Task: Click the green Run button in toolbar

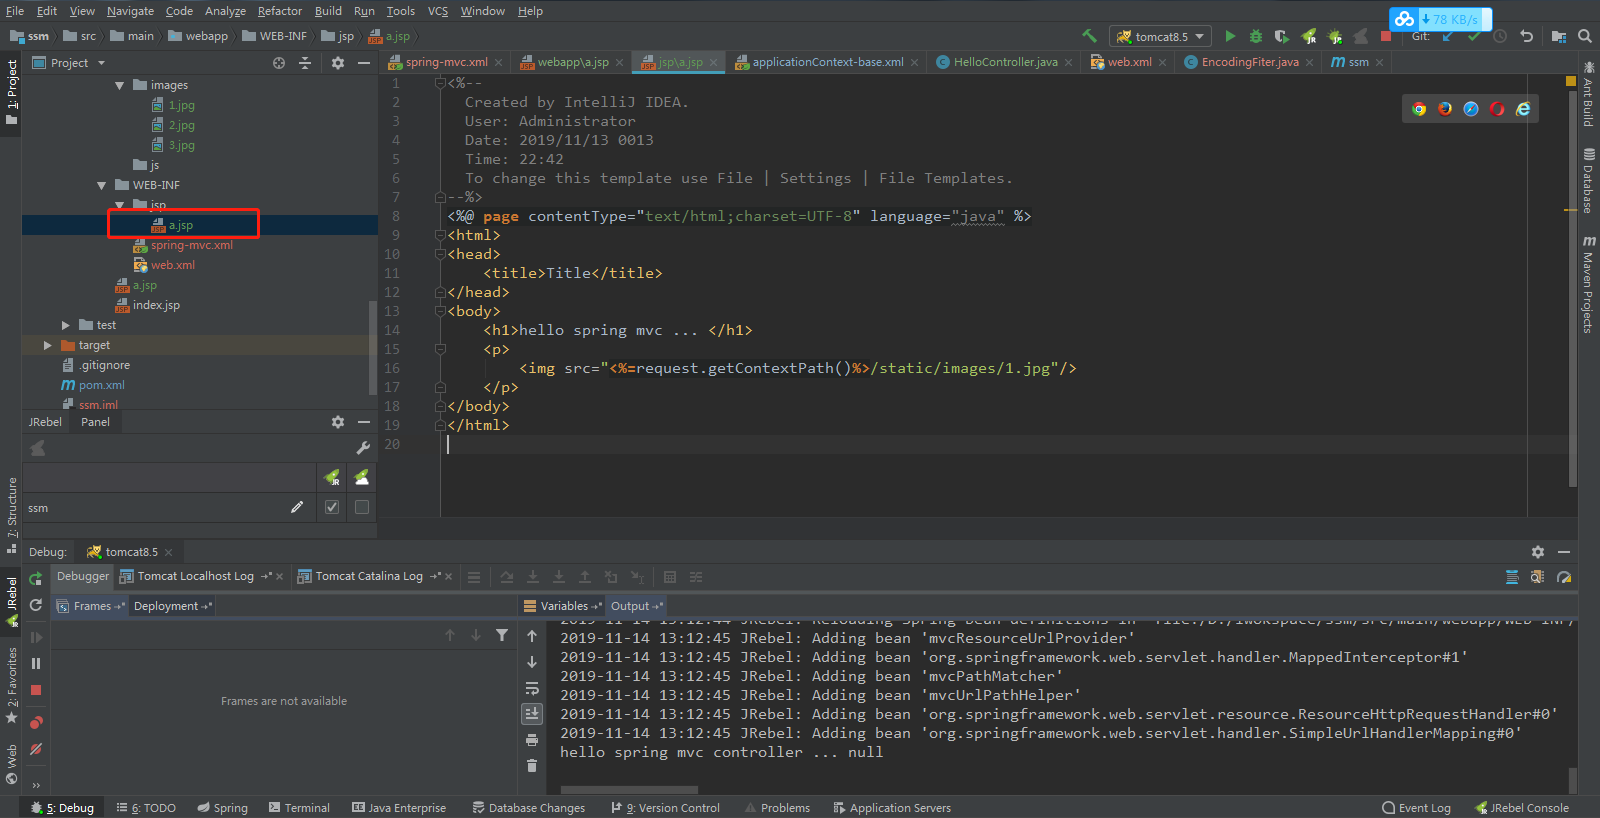Action: point(1230,36)
